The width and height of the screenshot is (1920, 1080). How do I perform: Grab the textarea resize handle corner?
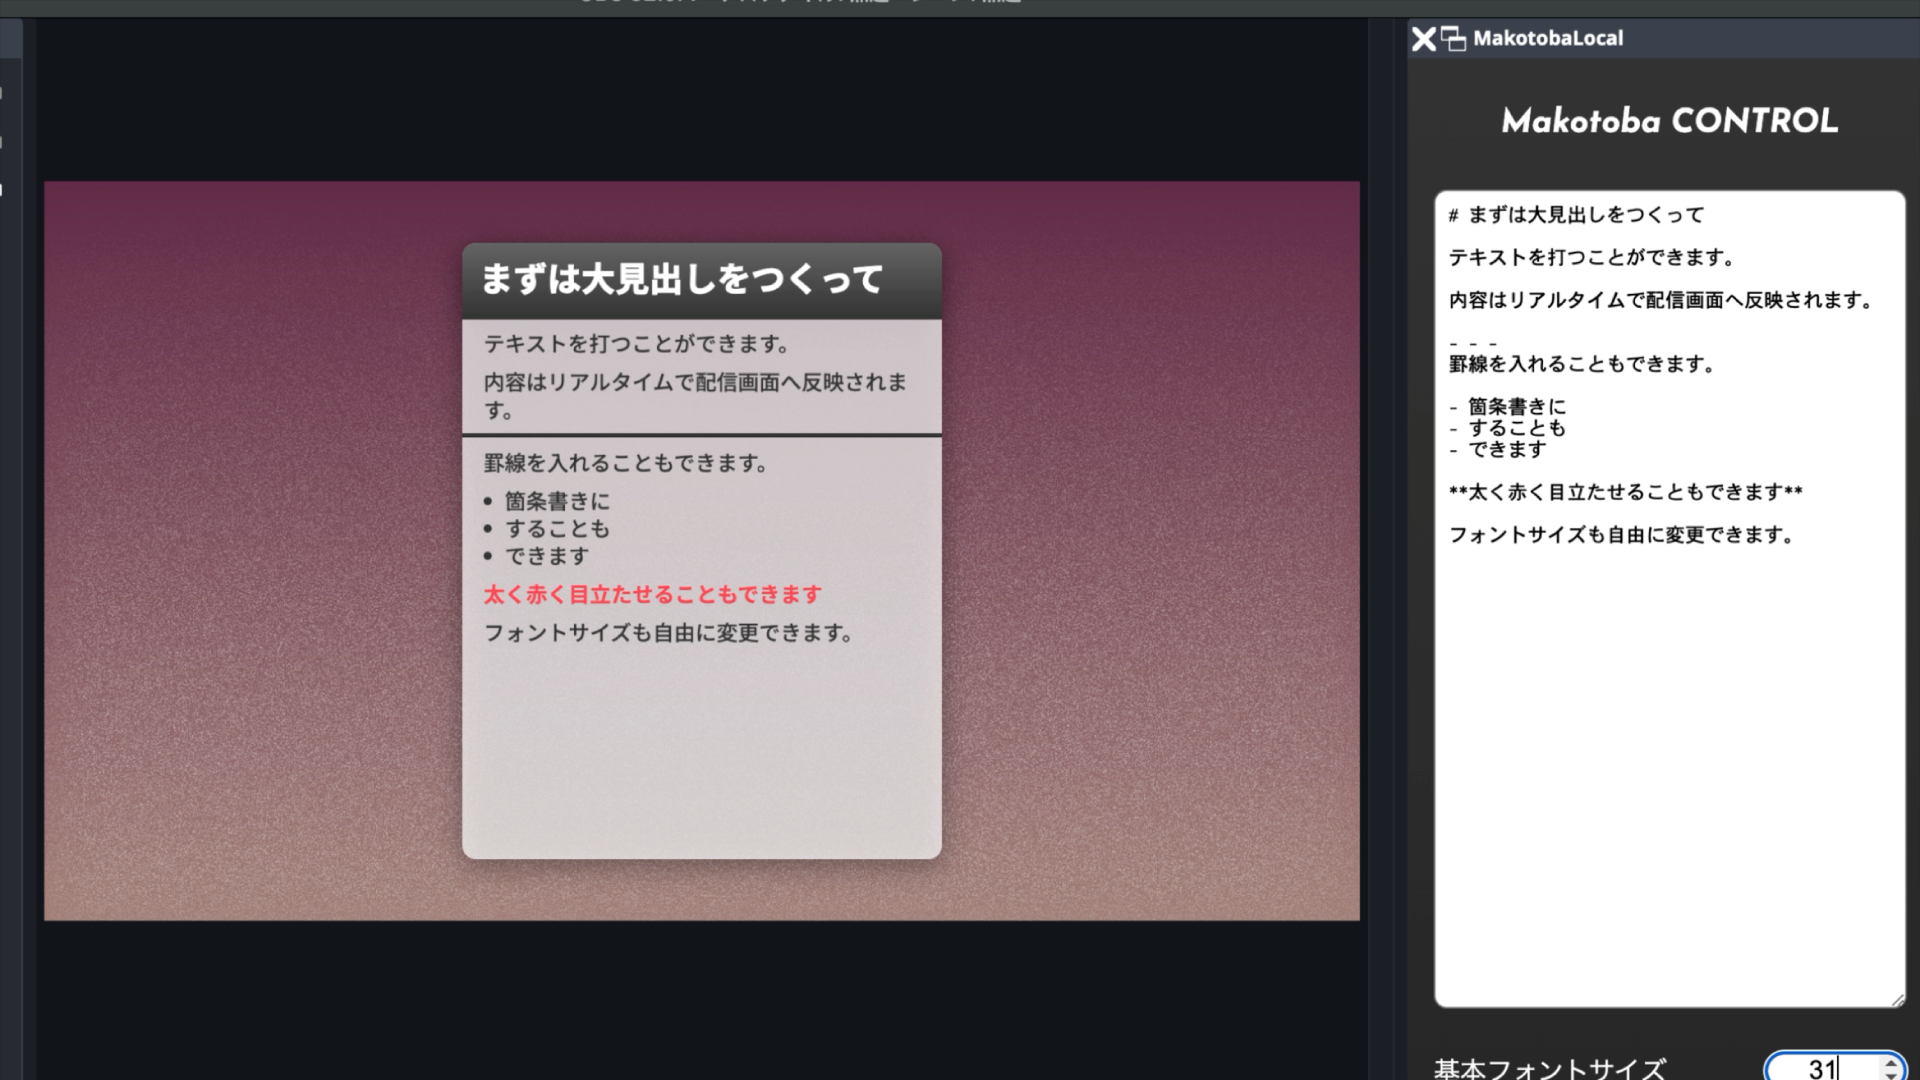tap(1897, 999)
